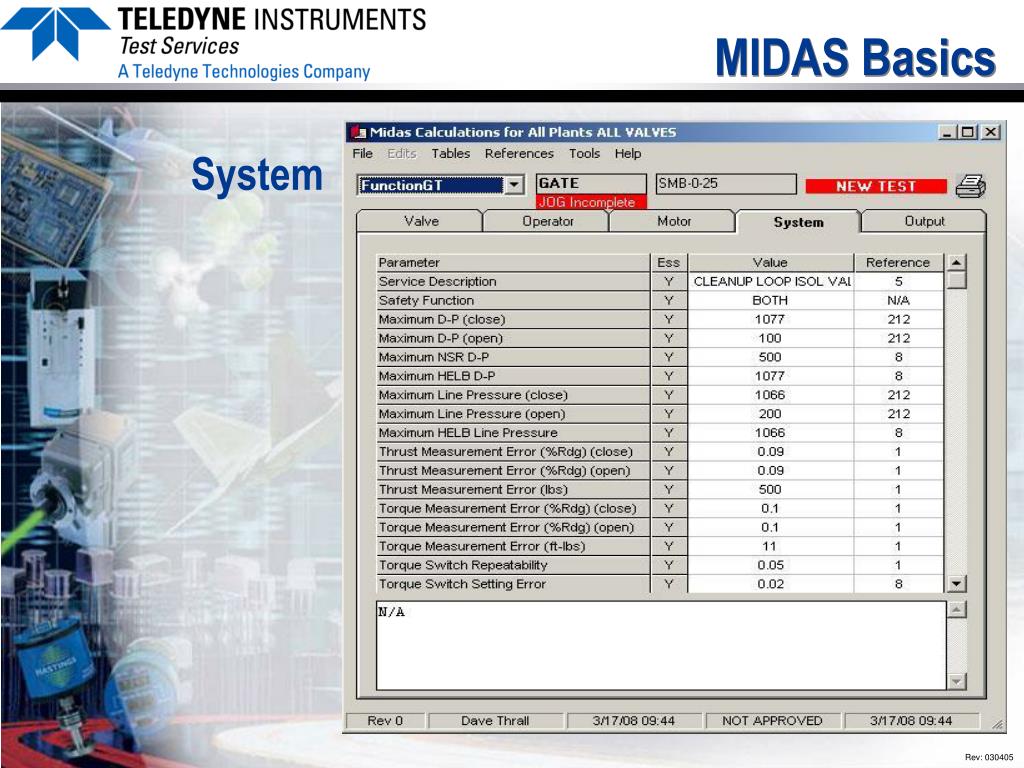This screenshot has height=768, width=1024.
Task: Click the value 200 for Maximum Line Pressure (open)
Action: [771, 414]
